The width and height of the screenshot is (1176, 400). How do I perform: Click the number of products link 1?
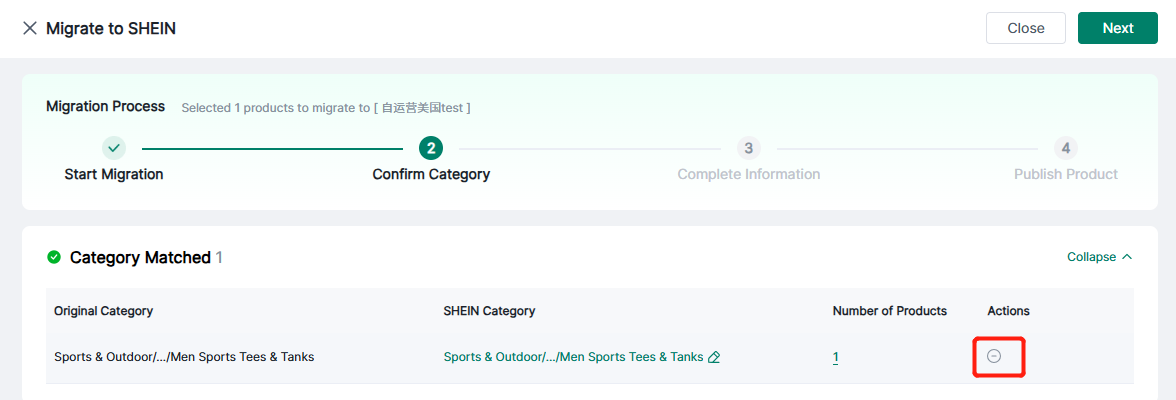836,357
